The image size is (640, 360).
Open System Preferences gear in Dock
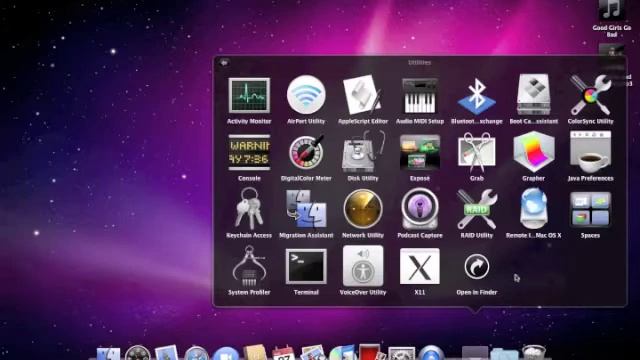401,353
